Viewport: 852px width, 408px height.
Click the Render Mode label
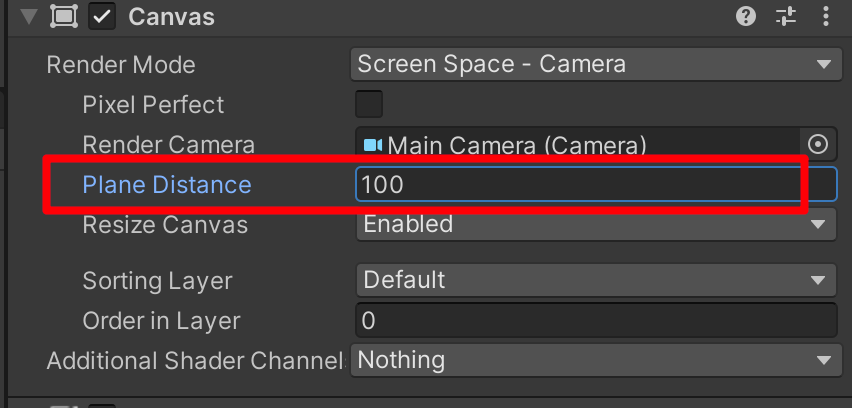(x=121, y=65)
